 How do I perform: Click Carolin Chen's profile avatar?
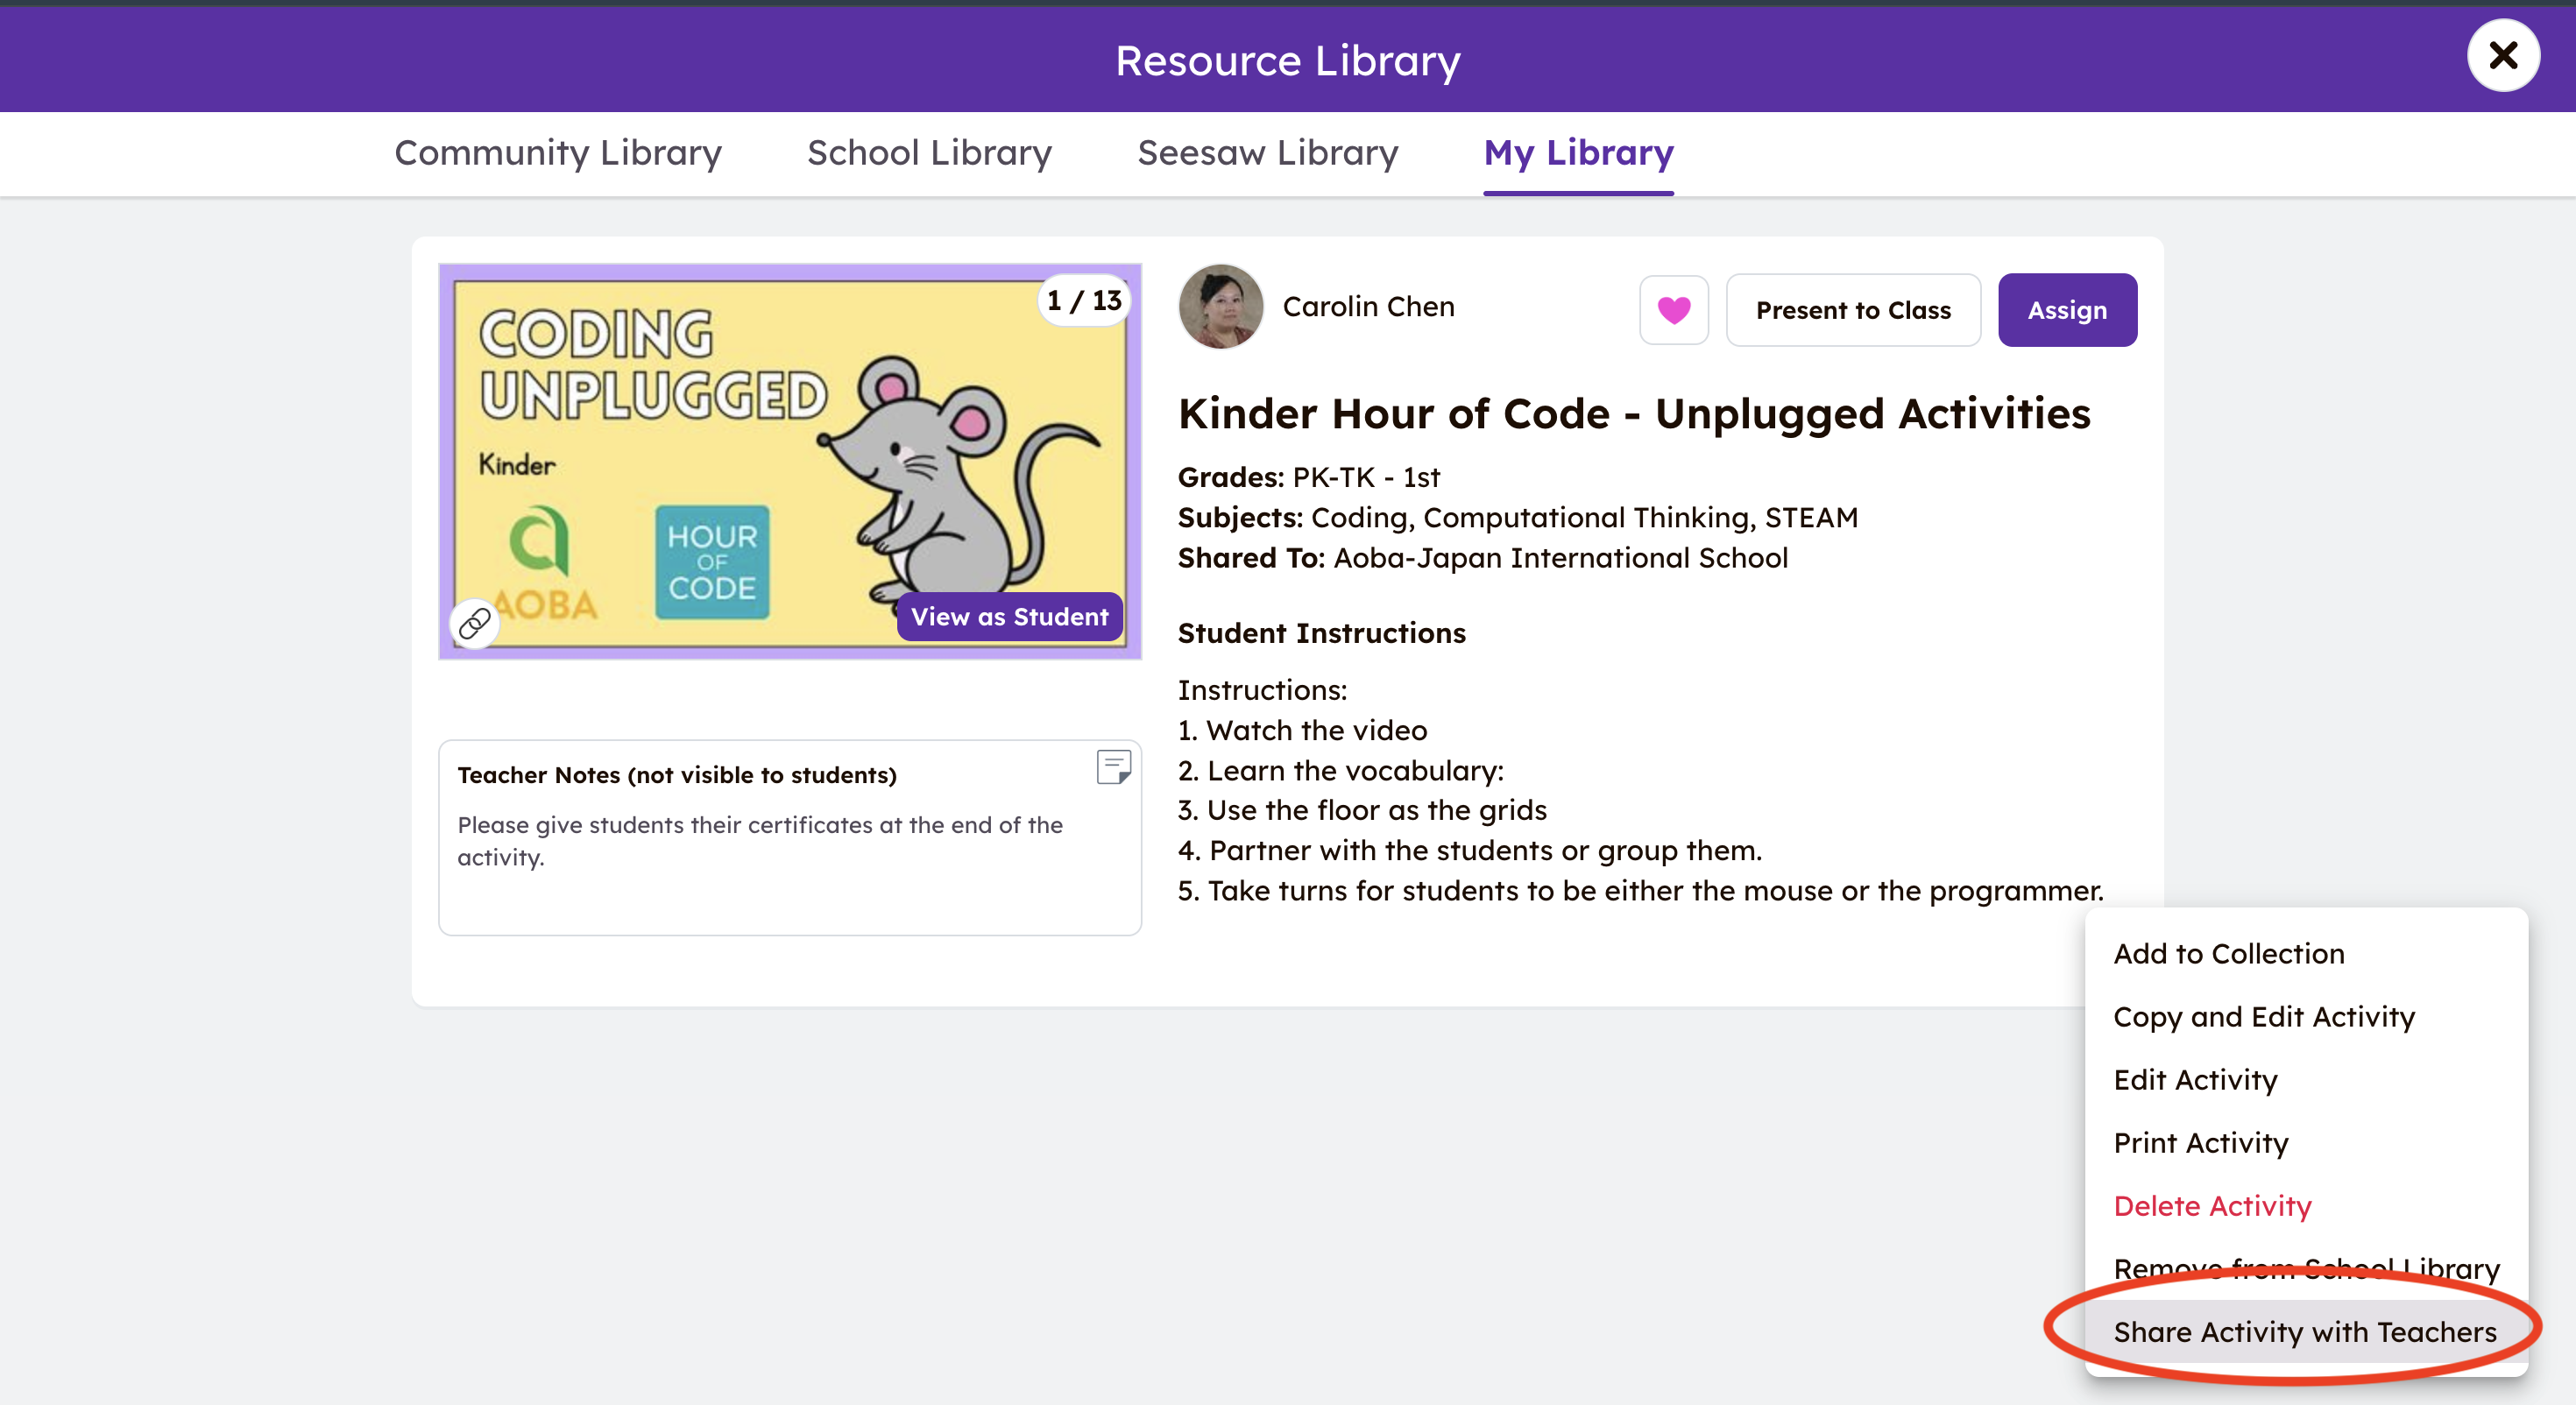coord(1220,307)
